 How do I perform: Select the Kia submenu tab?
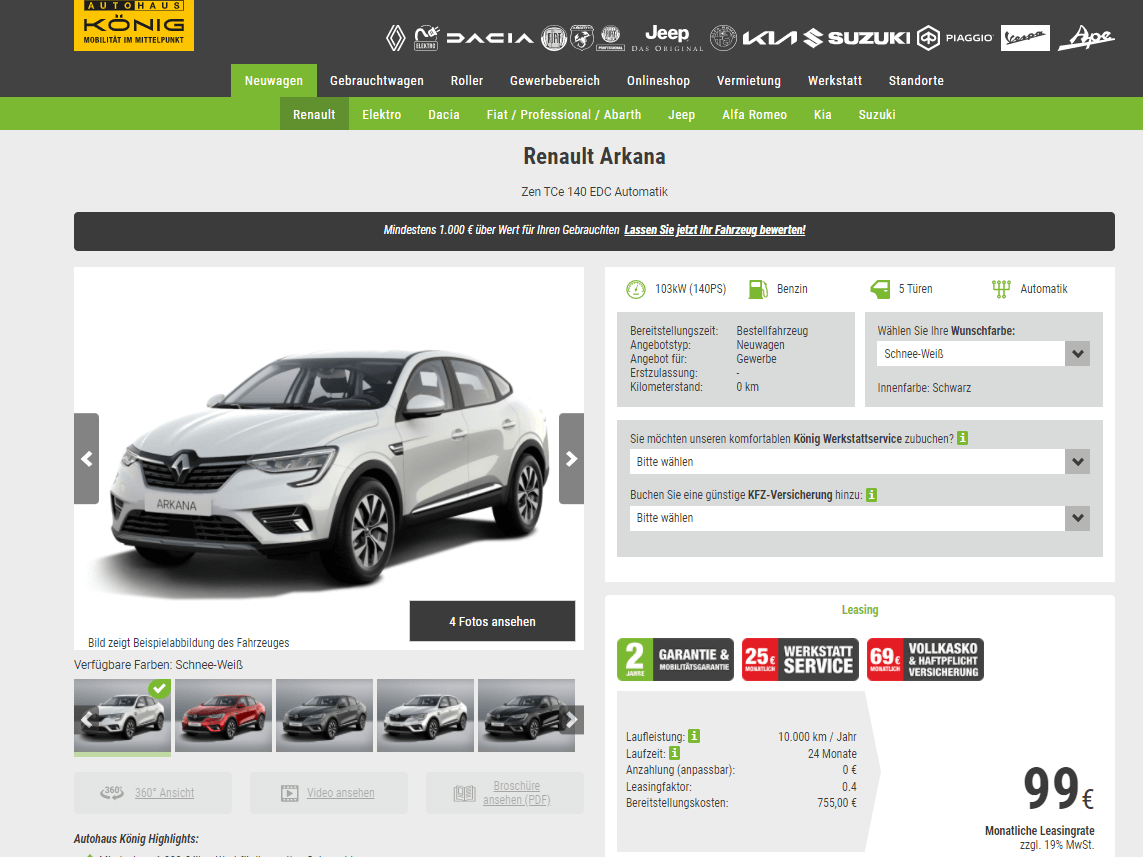tap(823, 114)
